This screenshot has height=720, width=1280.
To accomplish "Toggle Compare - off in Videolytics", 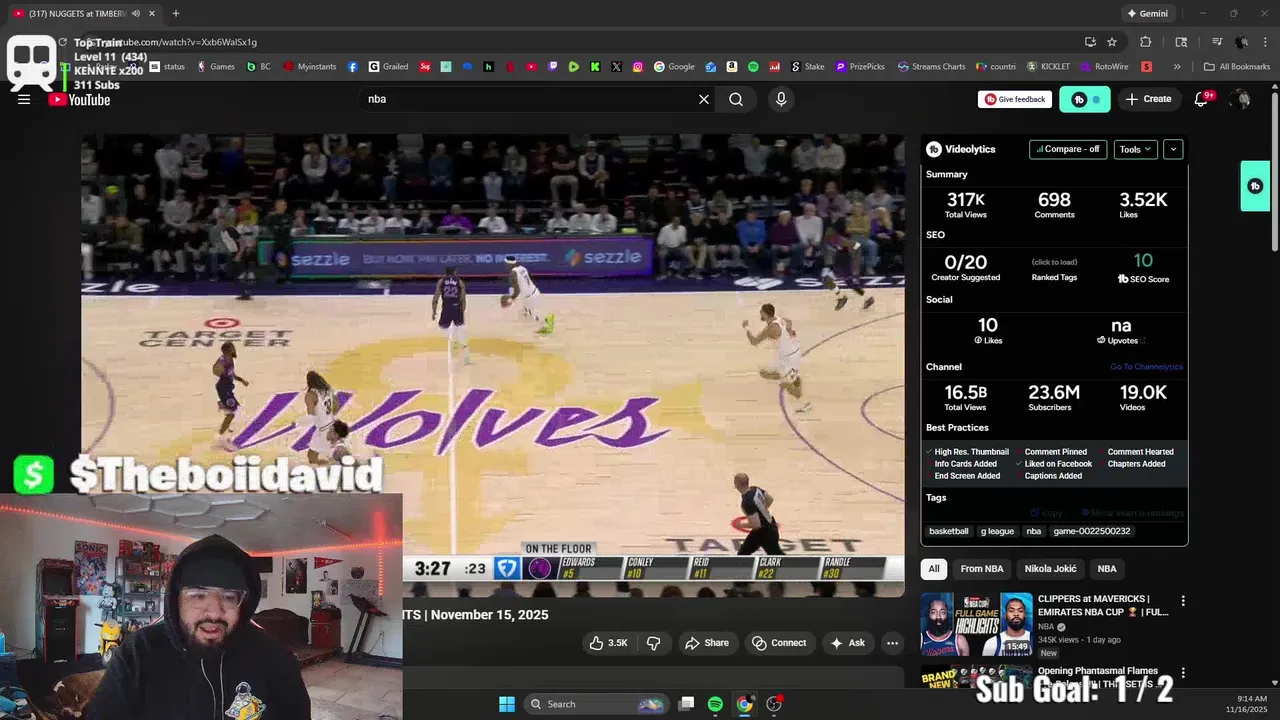I will pyautogui.click(x=1068, y=149).
